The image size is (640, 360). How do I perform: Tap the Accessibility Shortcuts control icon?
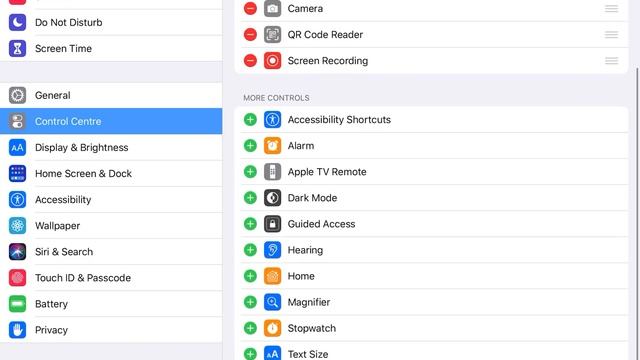point(272,120)
